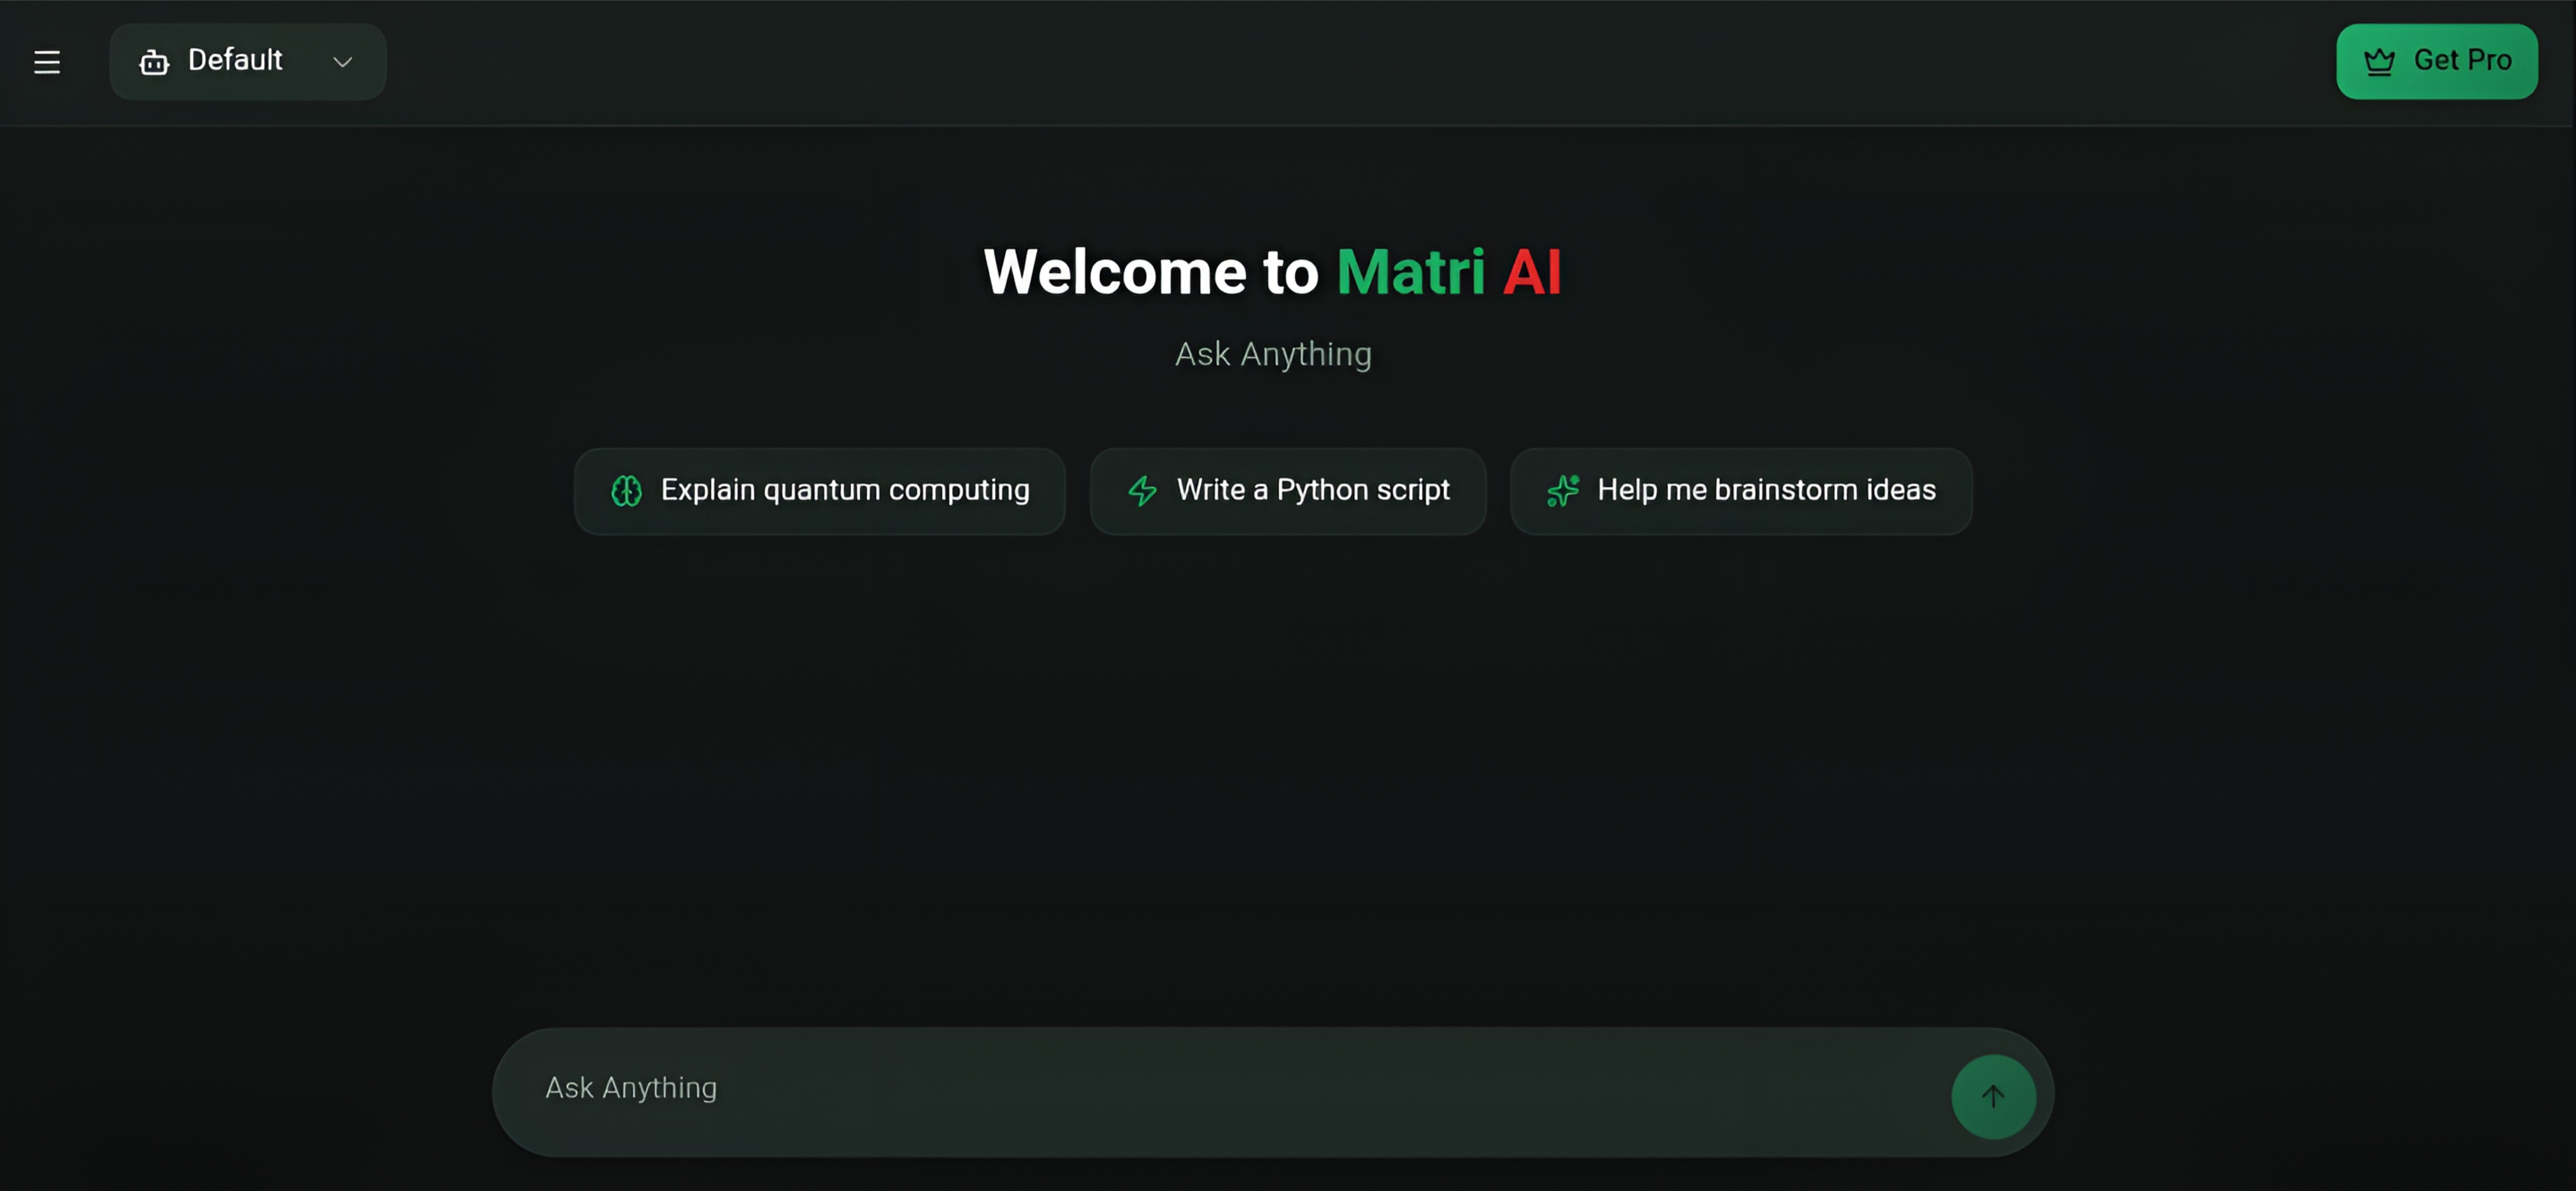Choose Explain quantum computing suggestion text
The width and height of the screenshot is (2576, 1191).
[845, 490]
